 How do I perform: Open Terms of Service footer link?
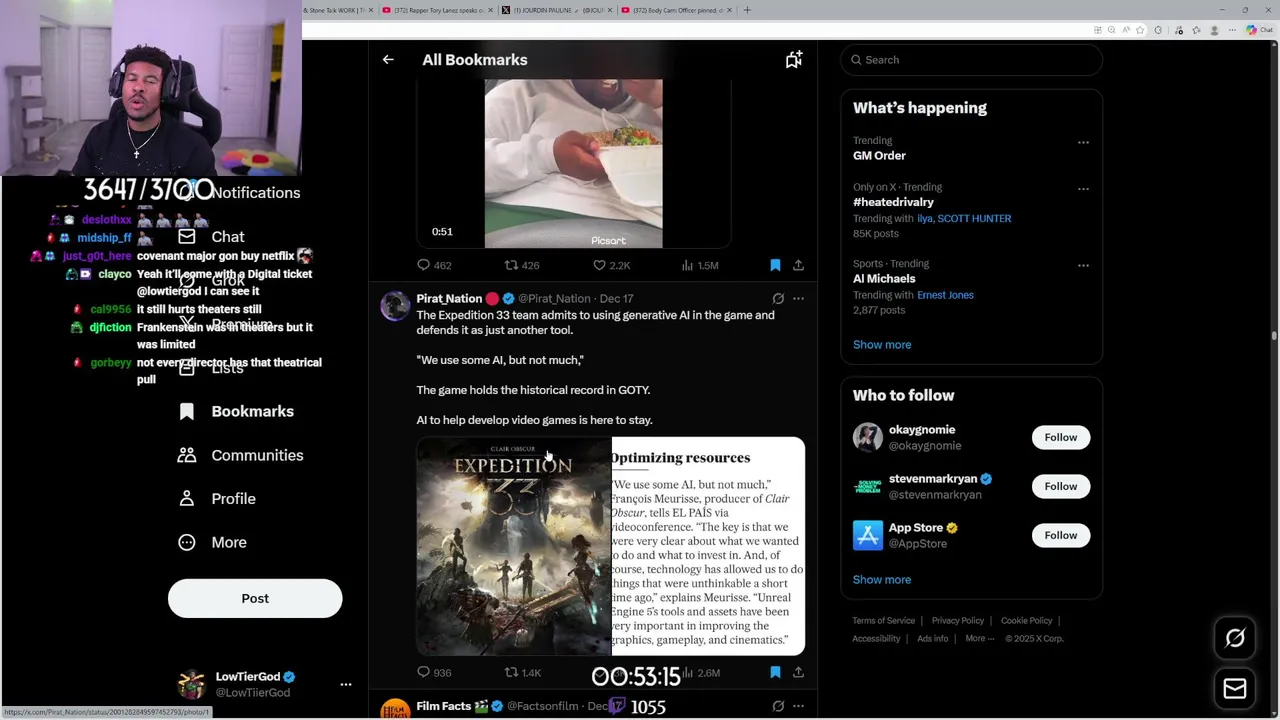point(884,621)
